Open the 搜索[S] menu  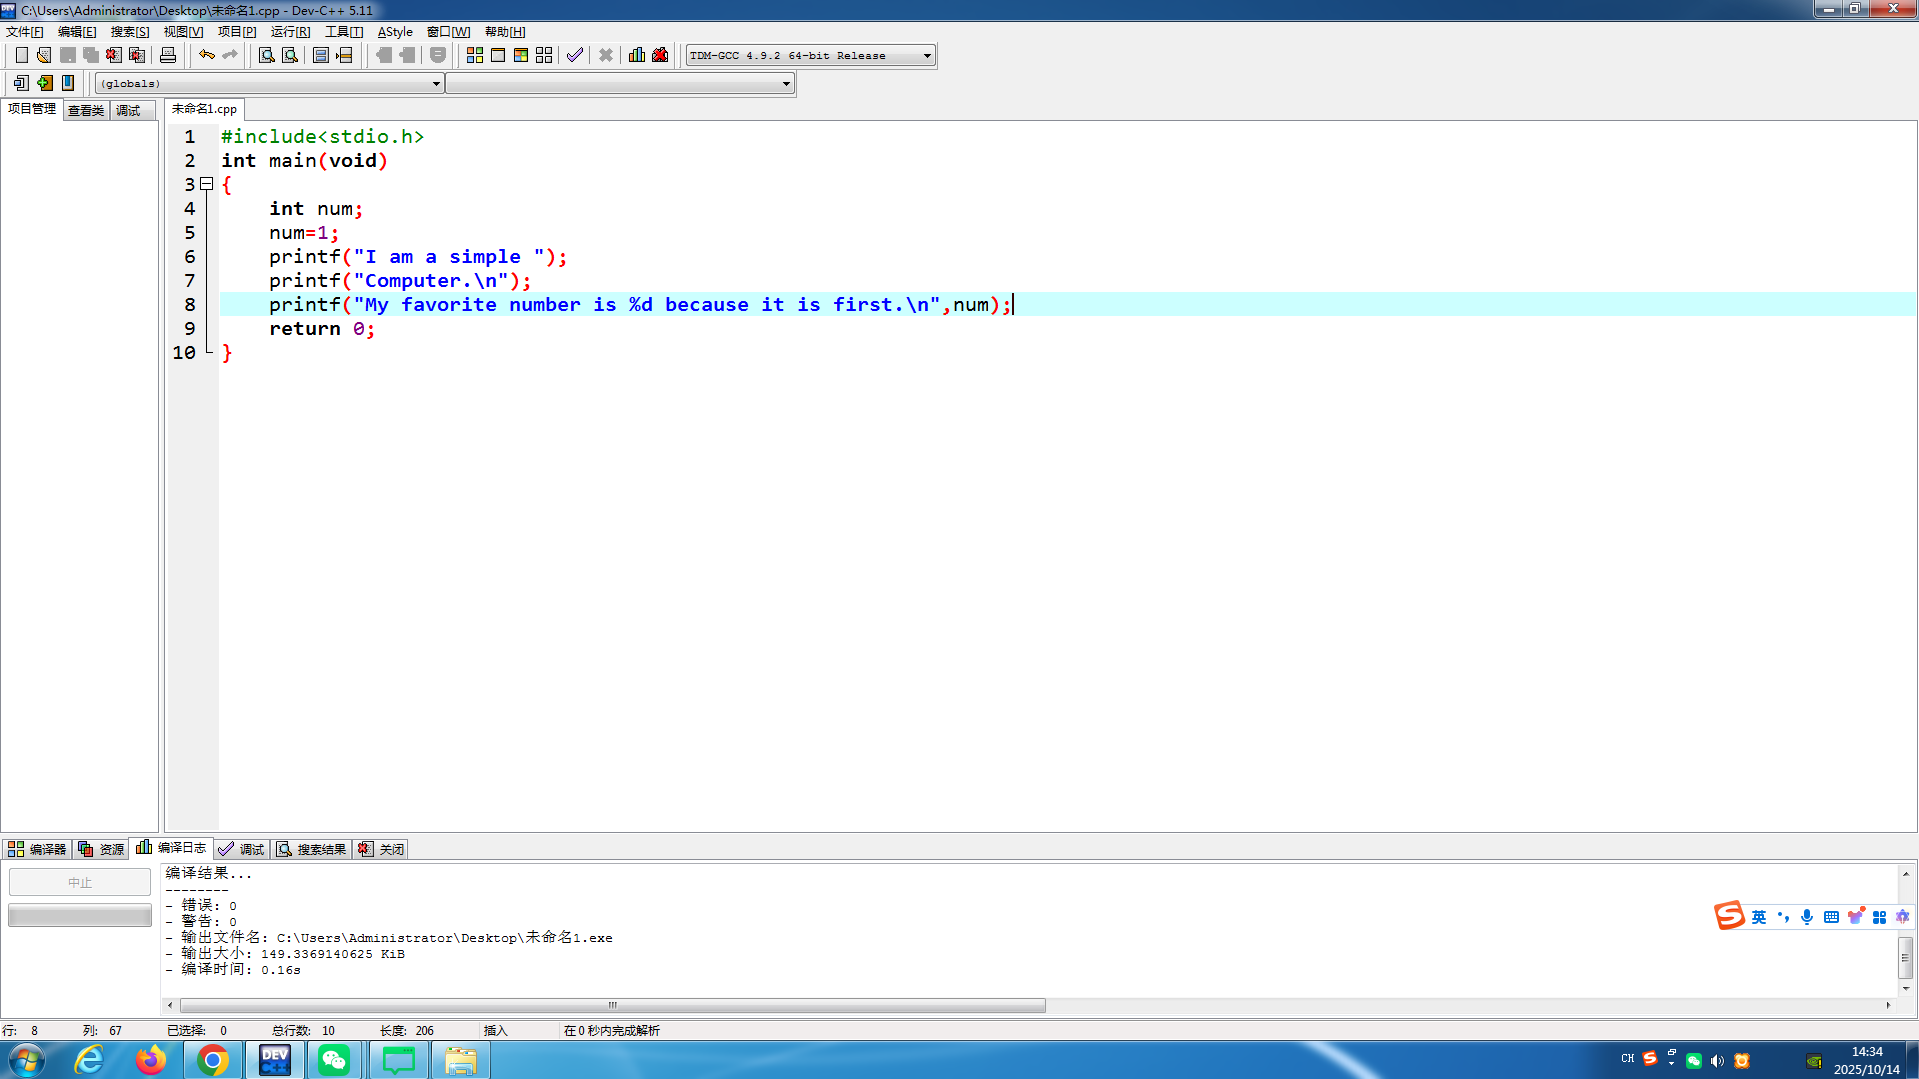click(130, 32)
